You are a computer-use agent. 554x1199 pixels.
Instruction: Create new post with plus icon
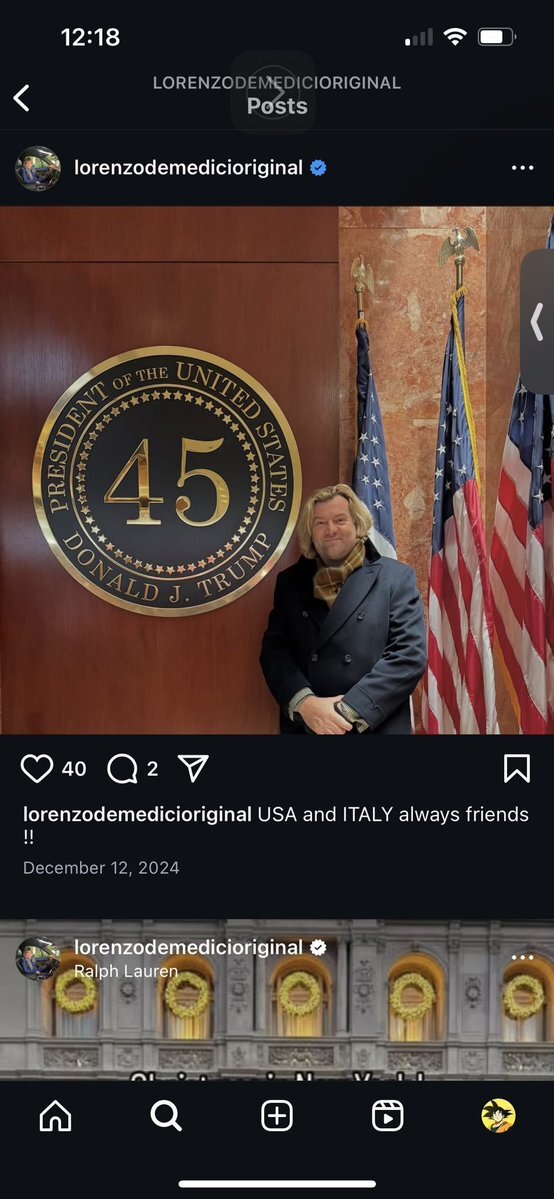pos(277,1116)
